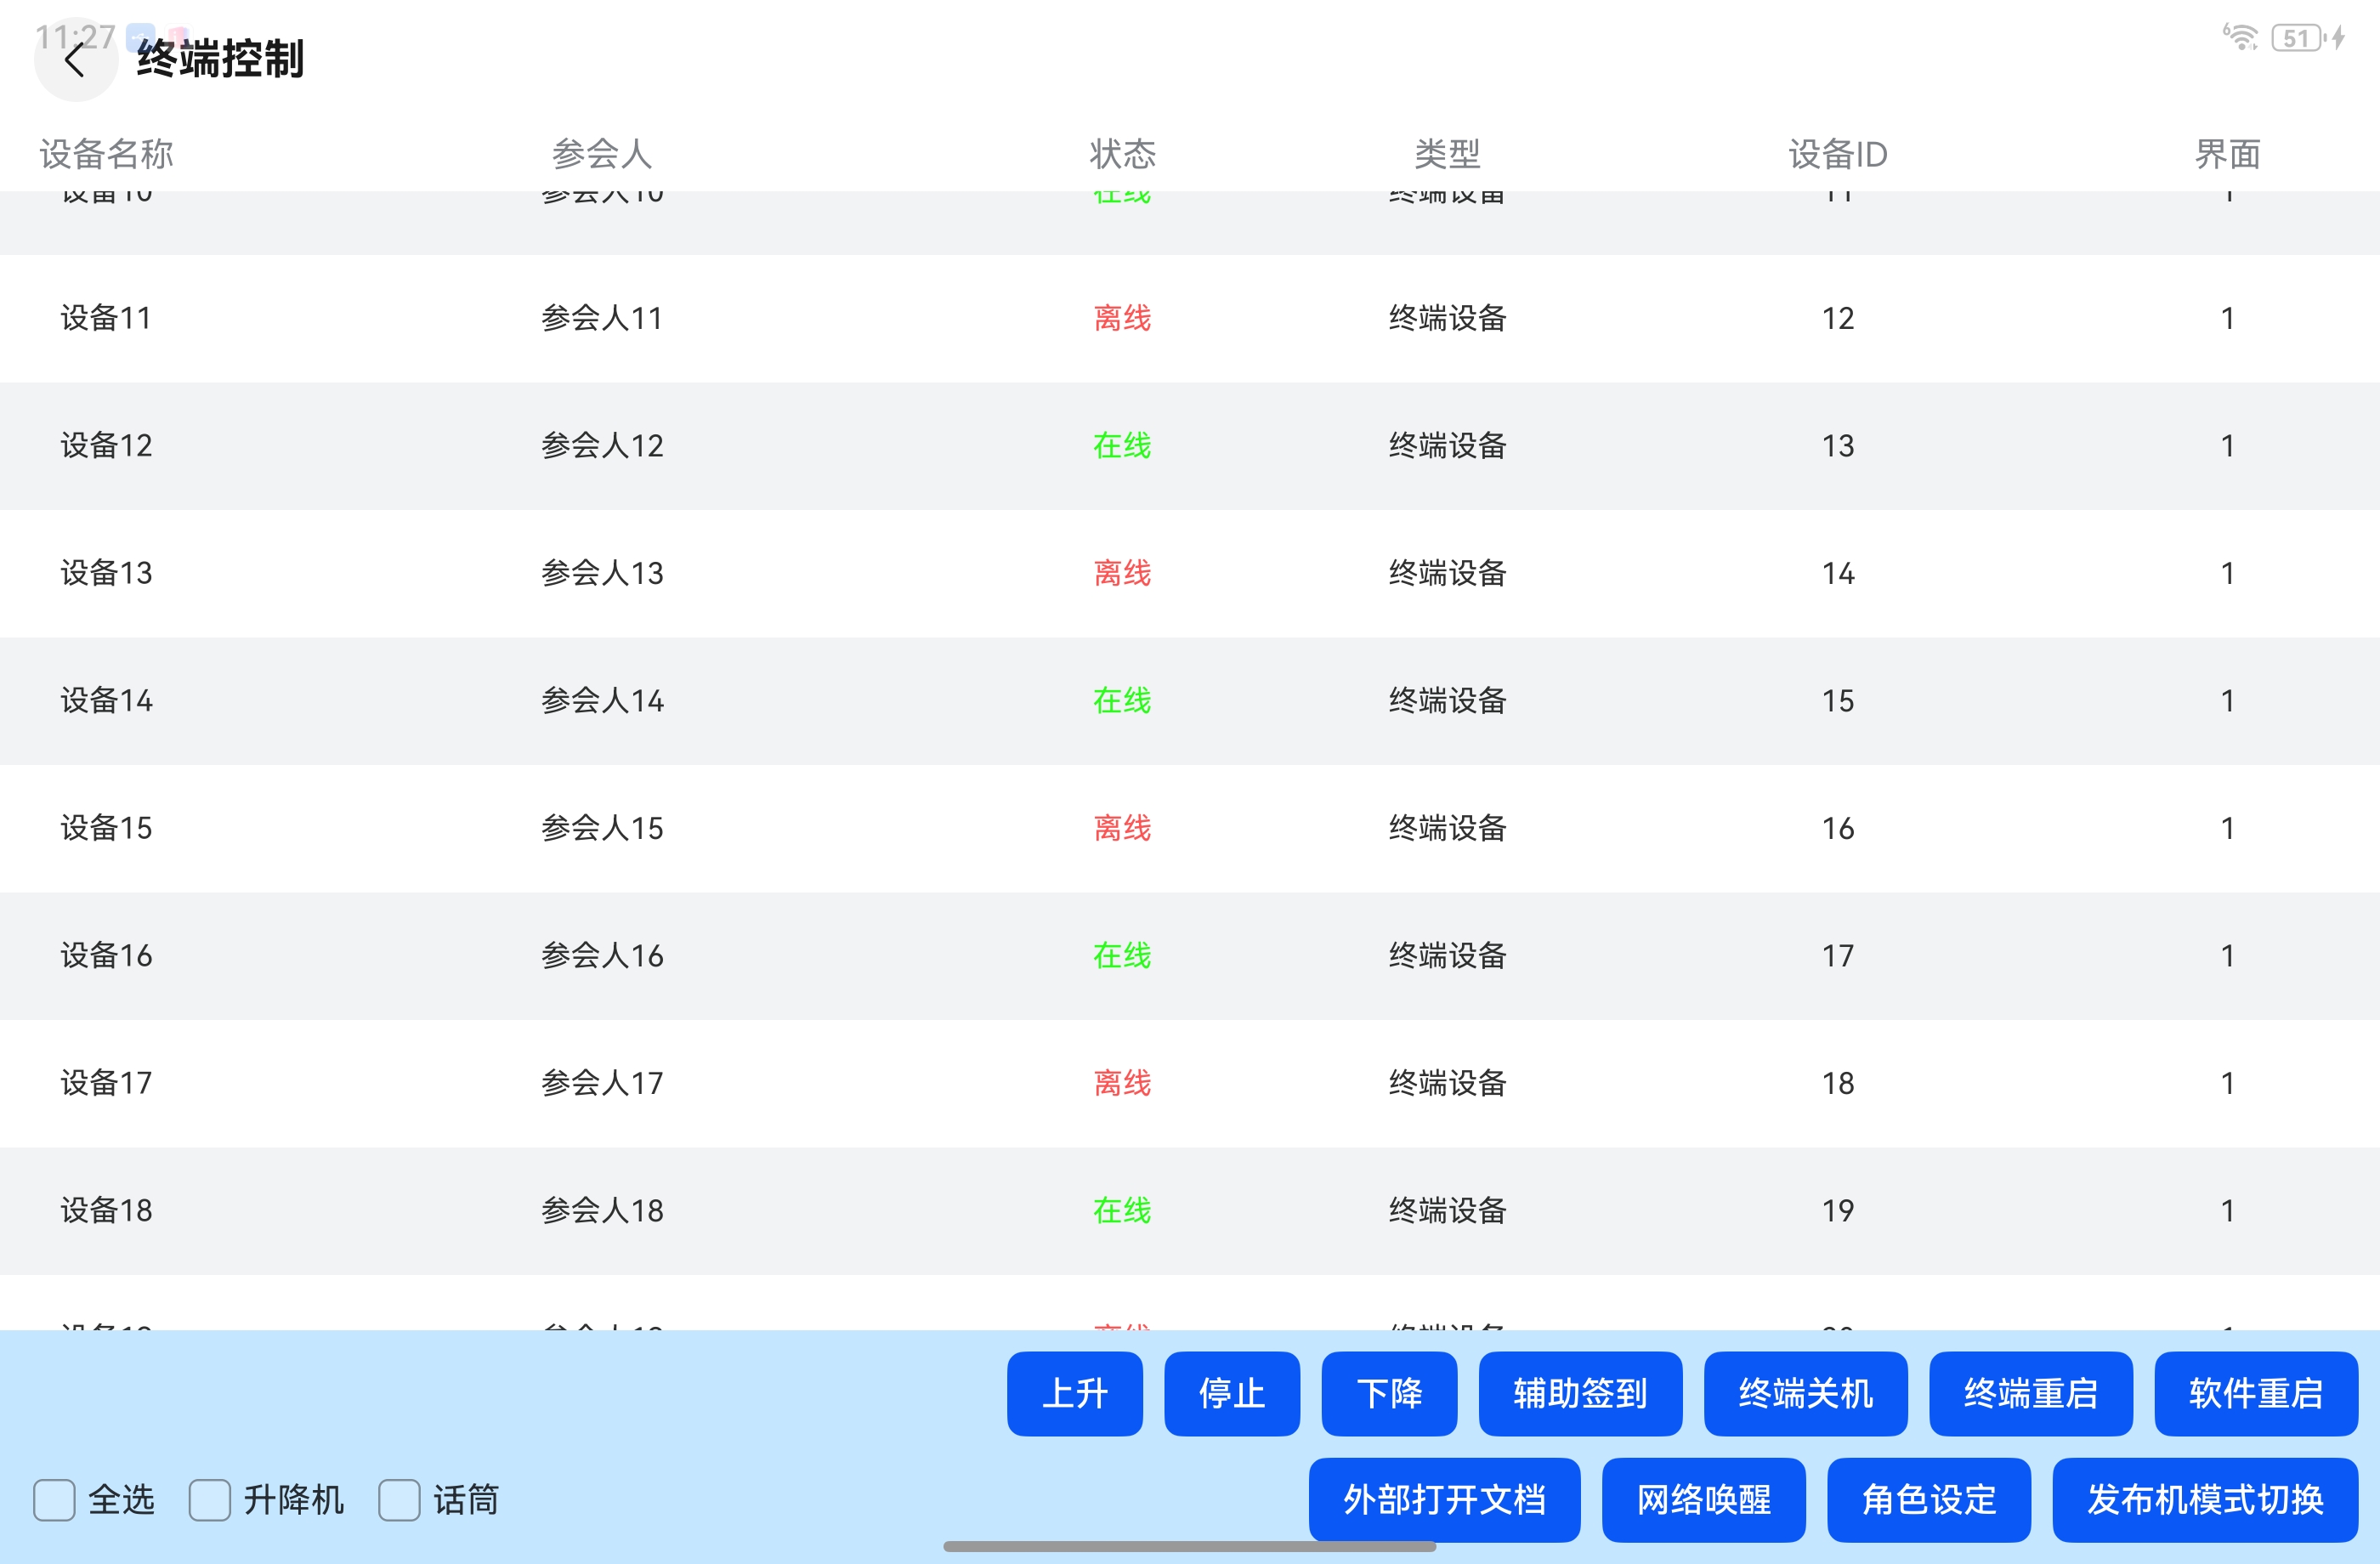
Task: Click the 终端重启 button
Action: pyautogui.click(x=2030, y=1393)
